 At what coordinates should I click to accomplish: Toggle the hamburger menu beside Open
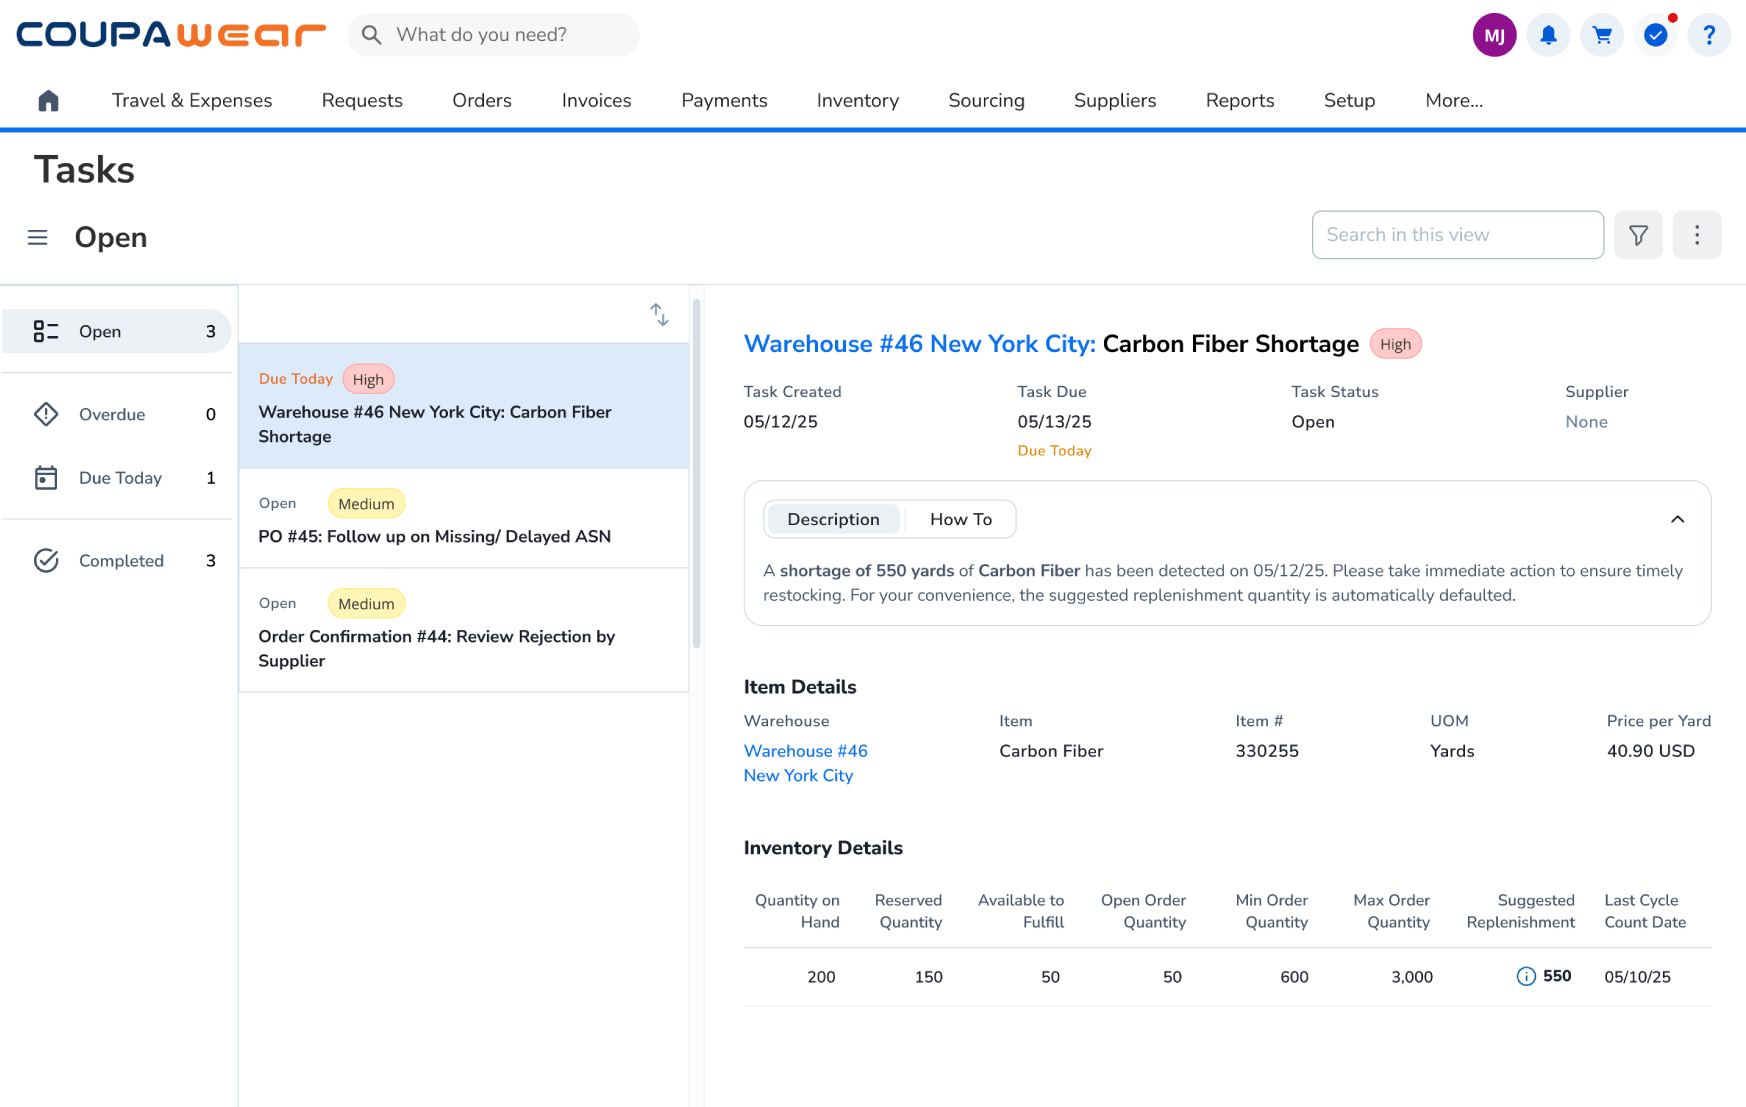pos(38,238)
